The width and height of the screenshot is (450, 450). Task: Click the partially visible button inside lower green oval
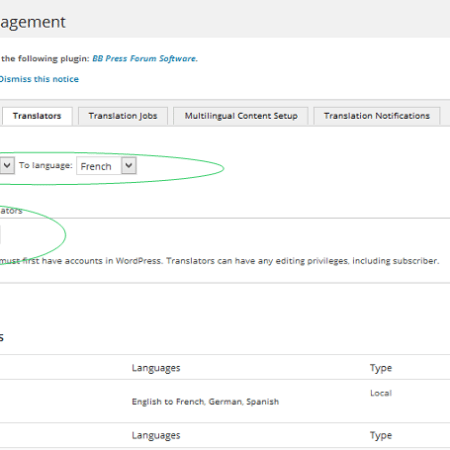coord(0,235)
